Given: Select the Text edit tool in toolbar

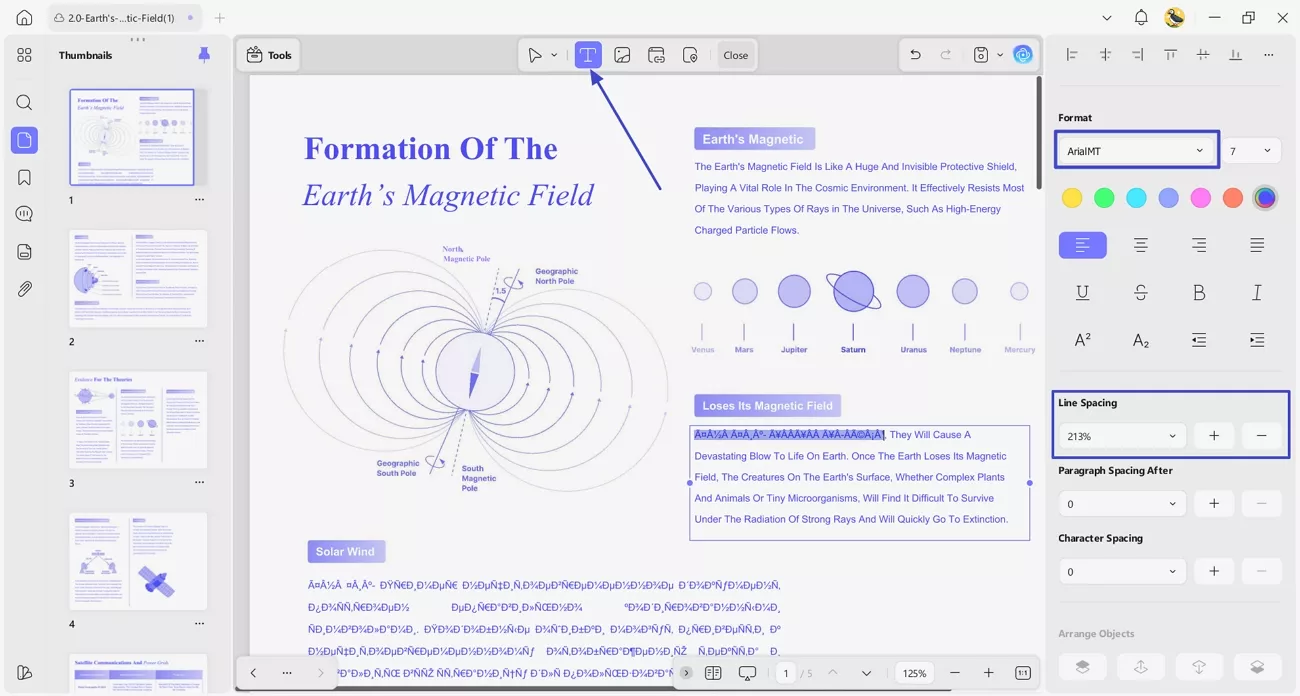Looking at the screenshot, I should click(x=588, y=55).
